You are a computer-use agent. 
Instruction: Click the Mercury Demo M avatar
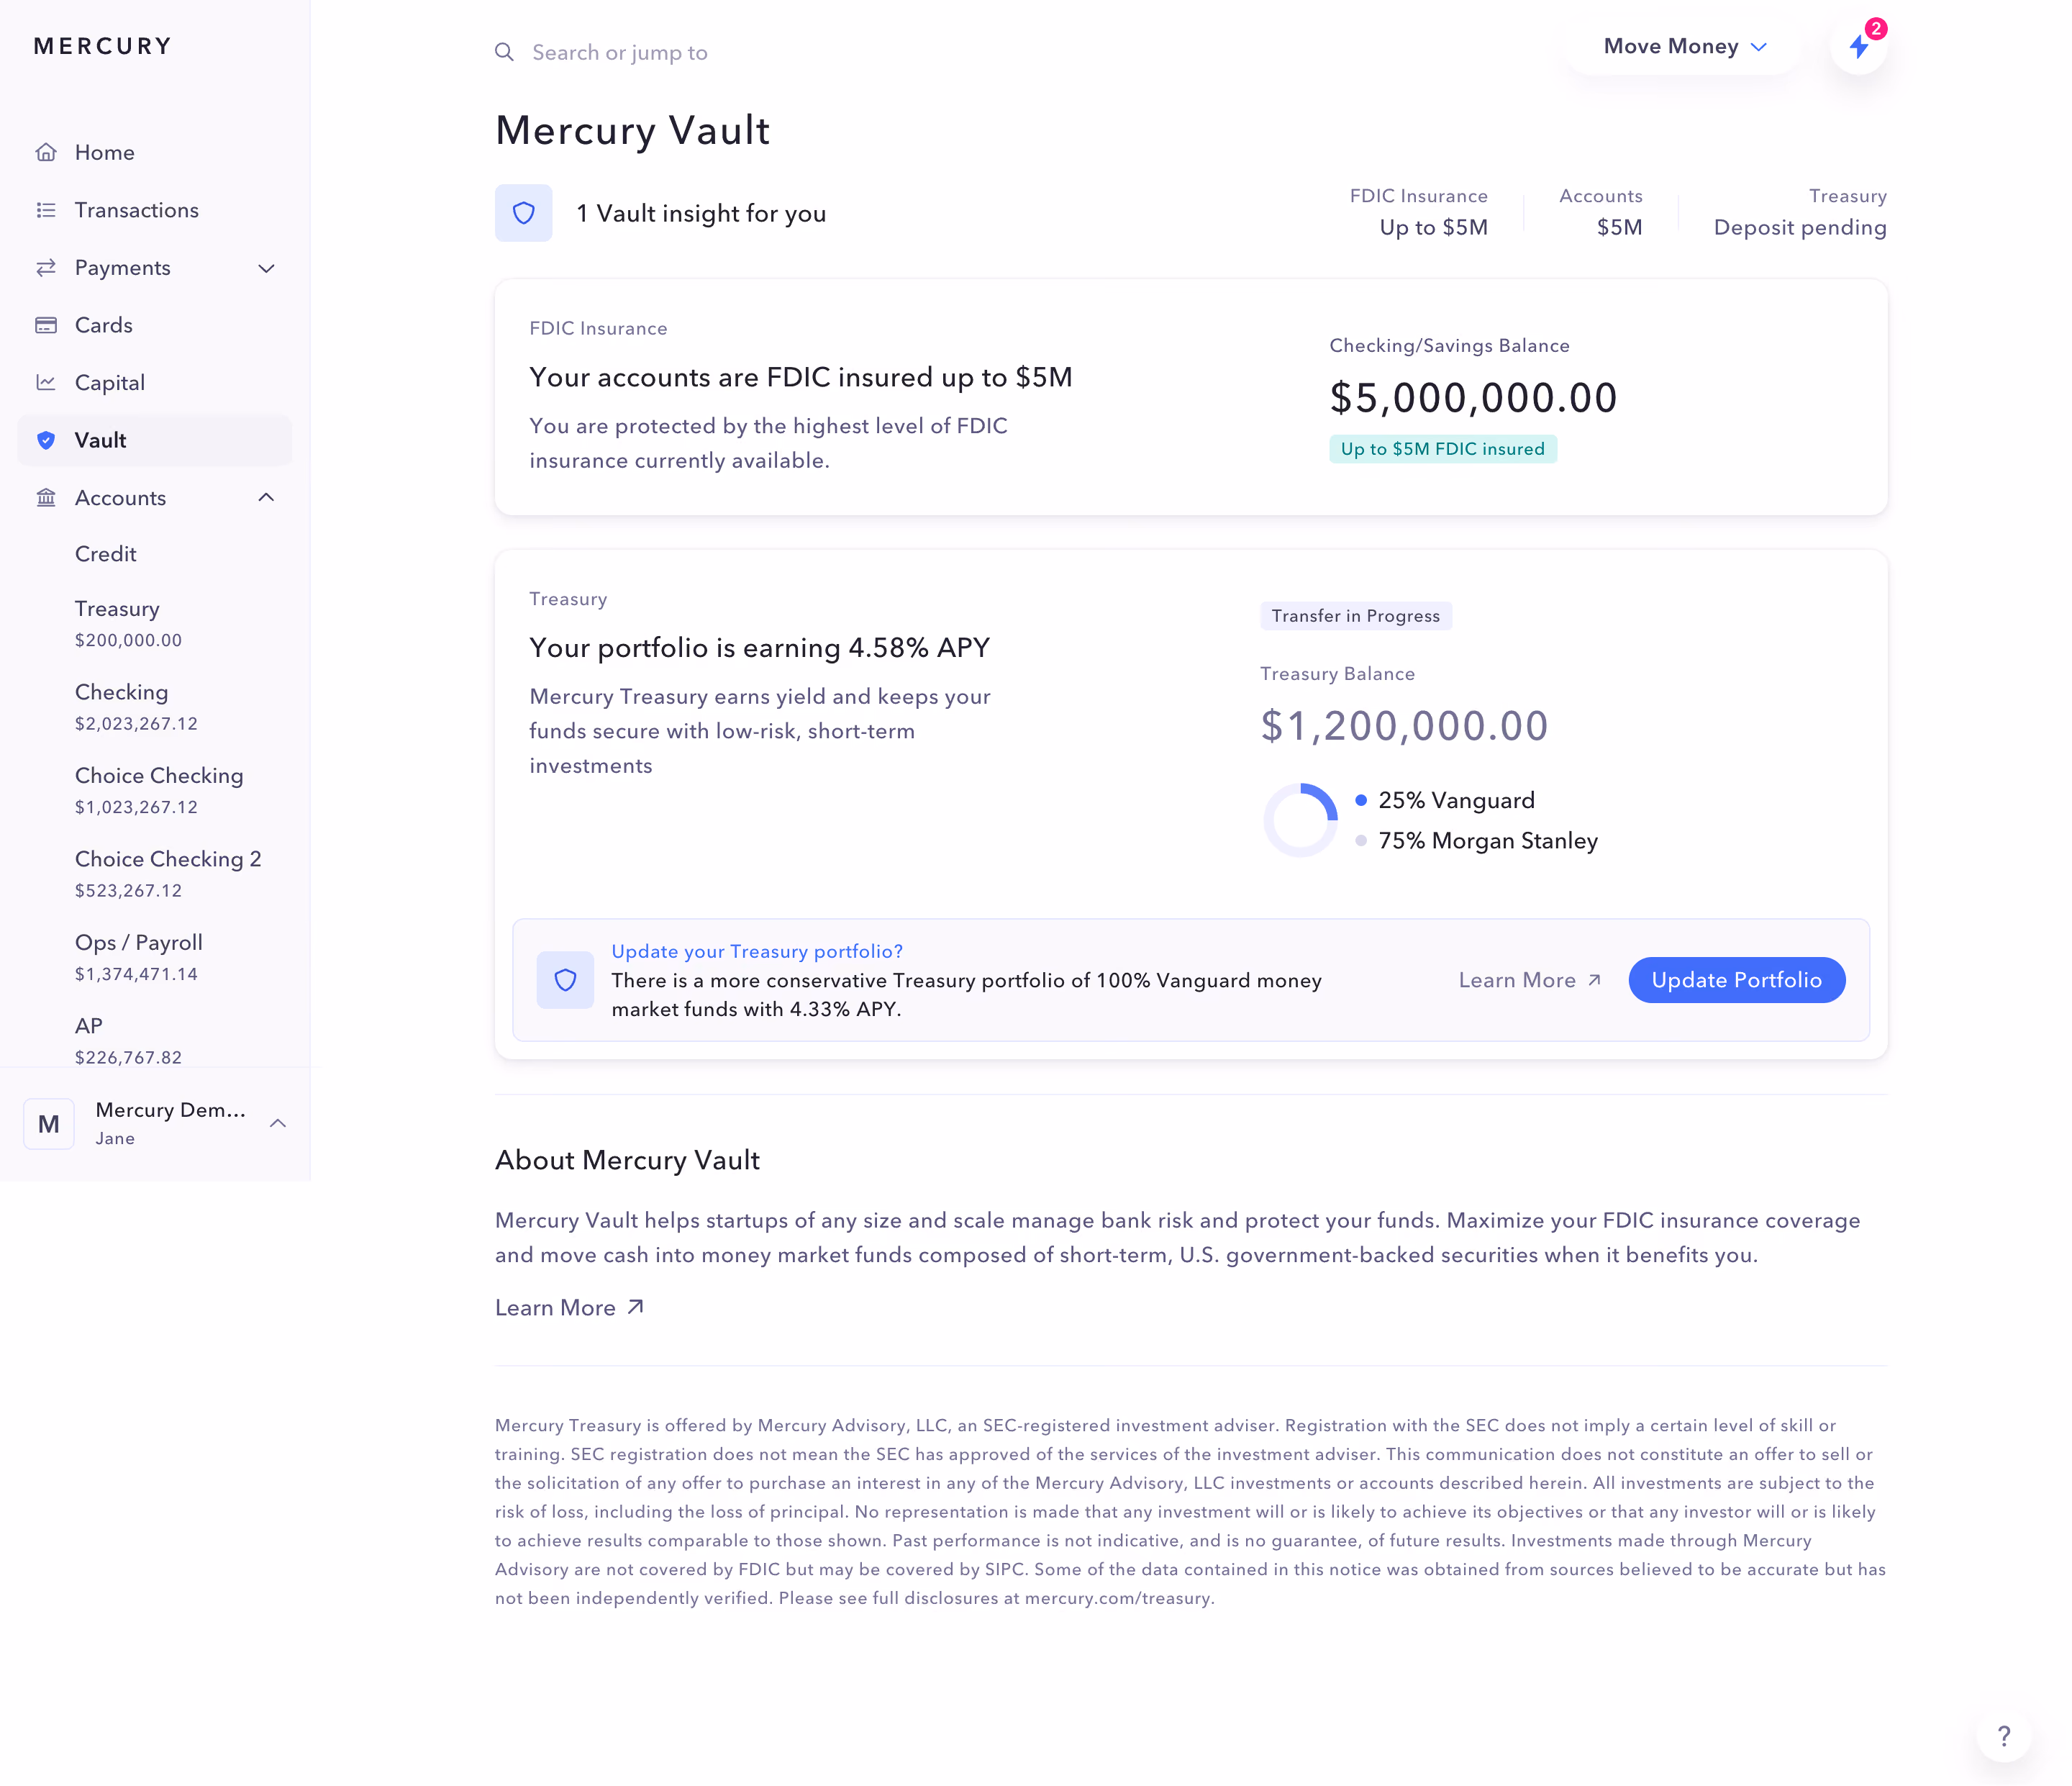(x=49, y=1124)
